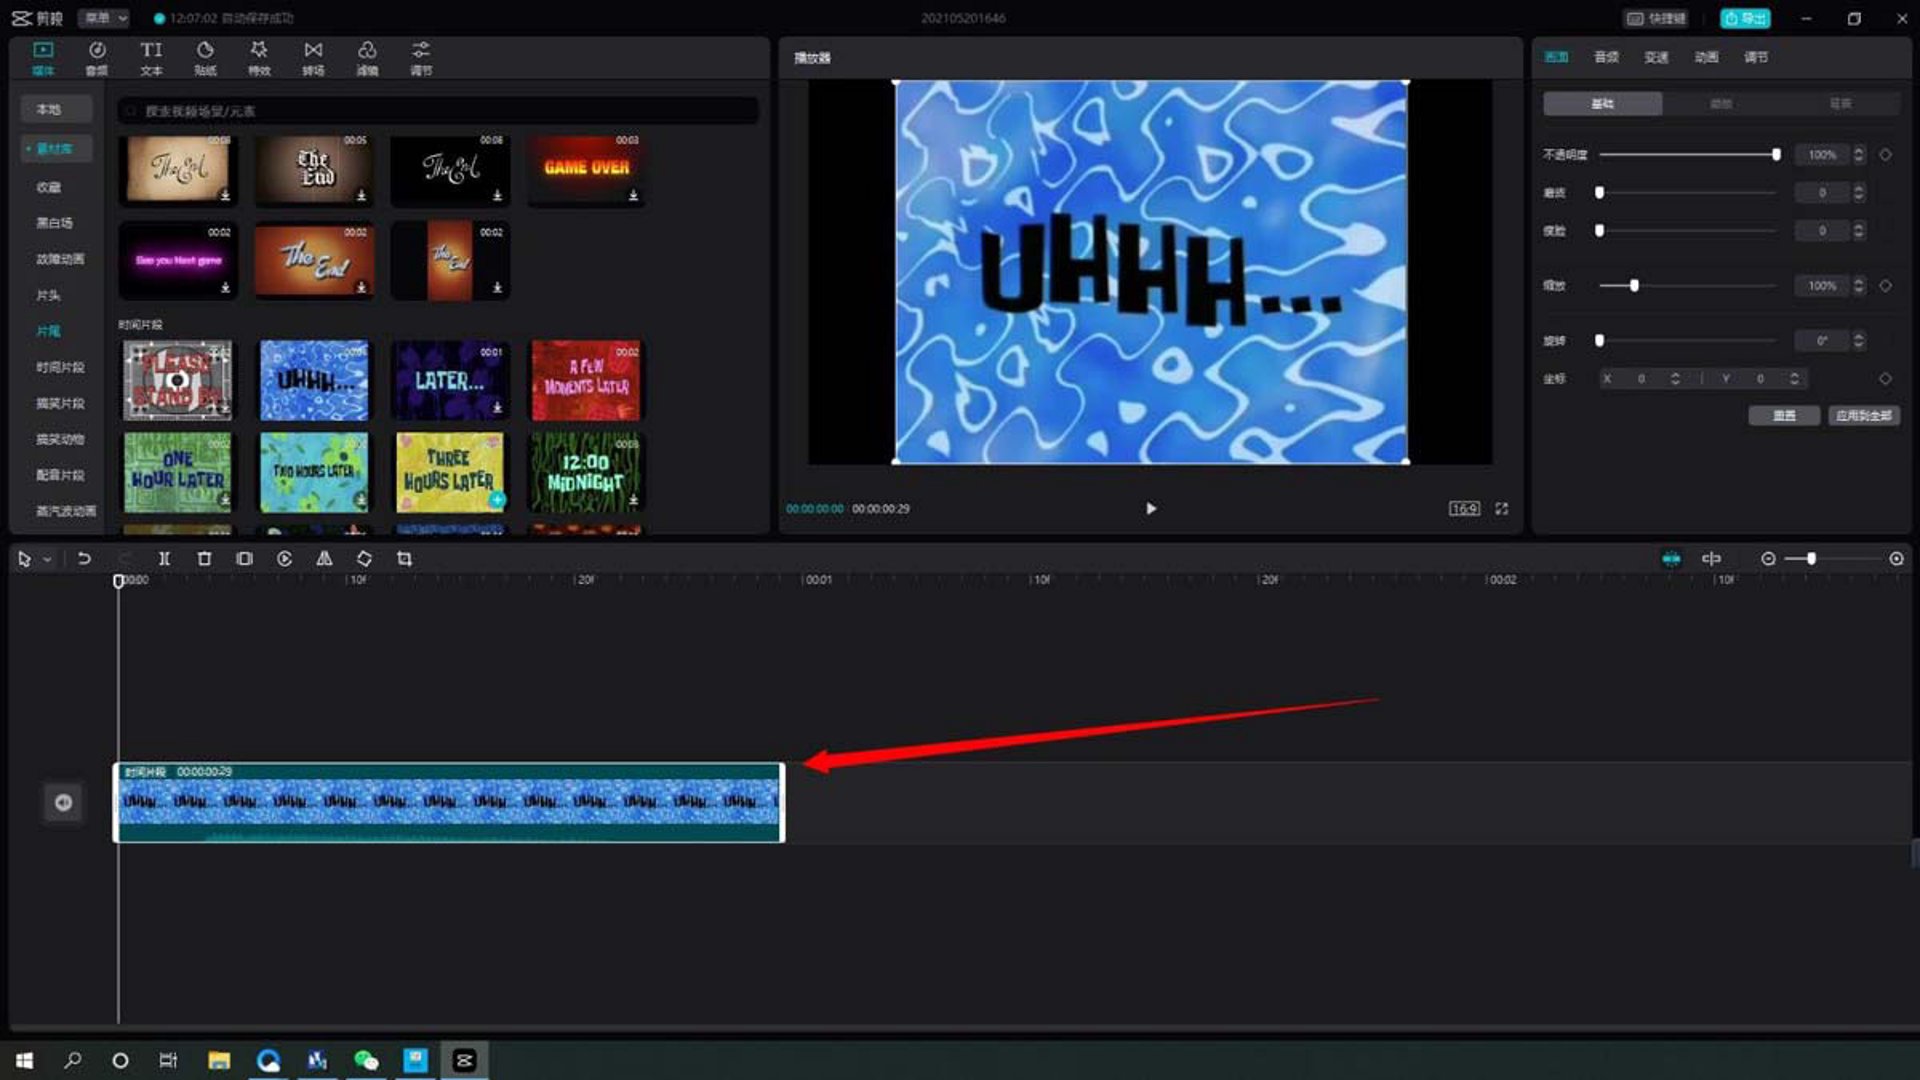This screenshot has width=1920, height=1080.
Task: Play the preview with the play button
Action: click(x=1151, y=509)
